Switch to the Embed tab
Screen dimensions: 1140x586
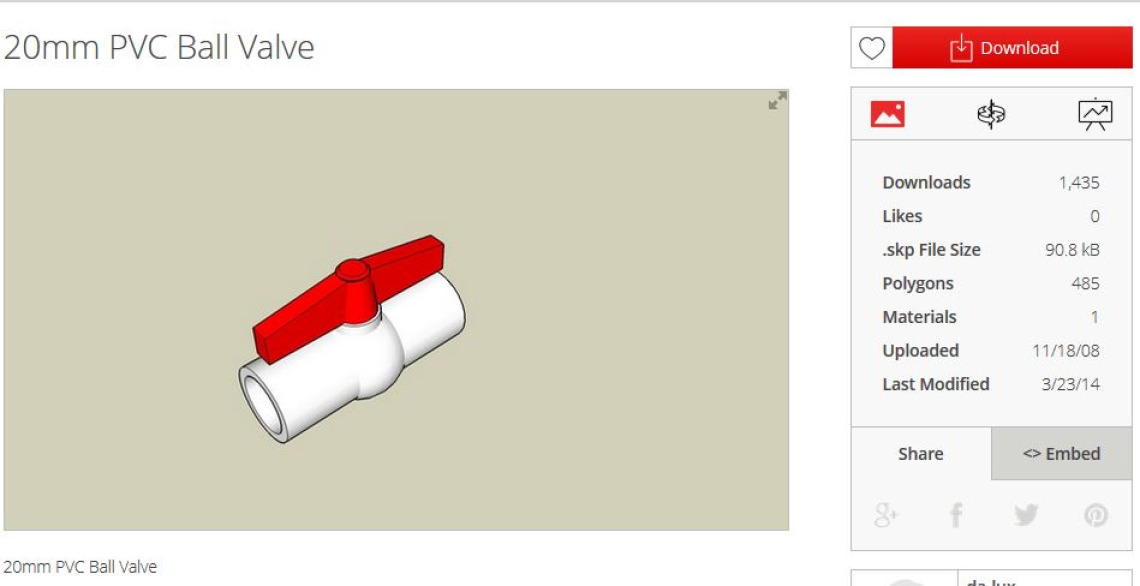coord(1061,454)
